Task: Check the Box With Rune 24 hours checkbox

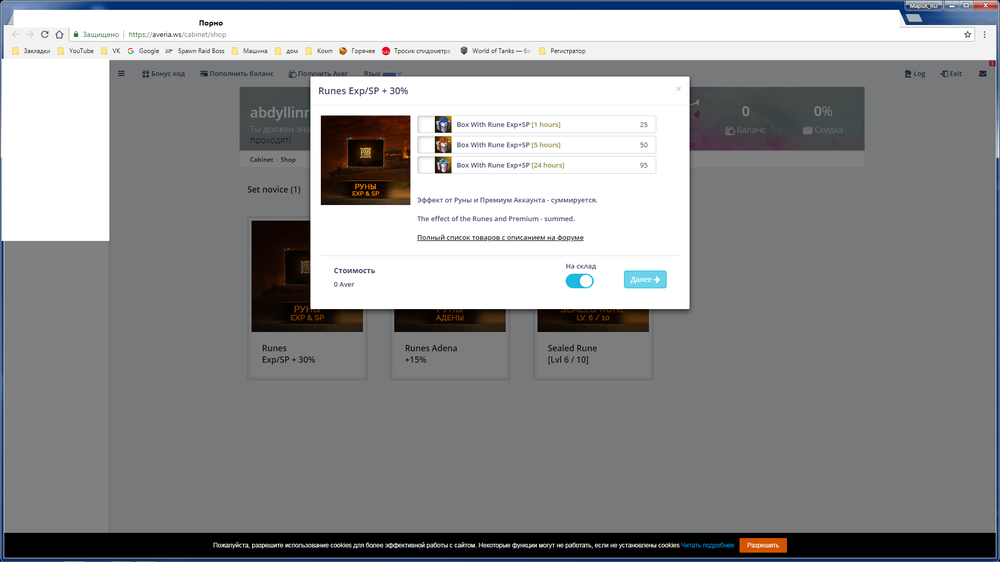Action: click(x=426, y=165)
